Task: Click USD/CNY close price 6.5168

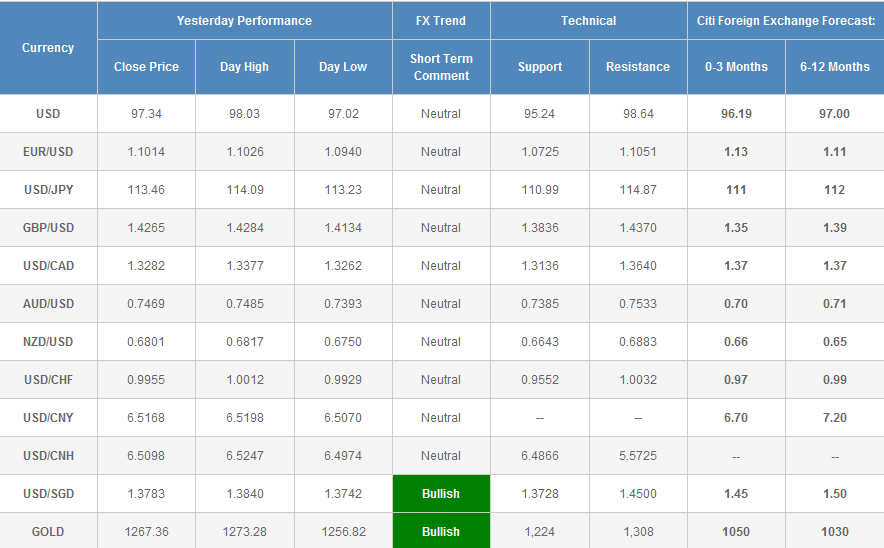Action: [x=146, y=418]
